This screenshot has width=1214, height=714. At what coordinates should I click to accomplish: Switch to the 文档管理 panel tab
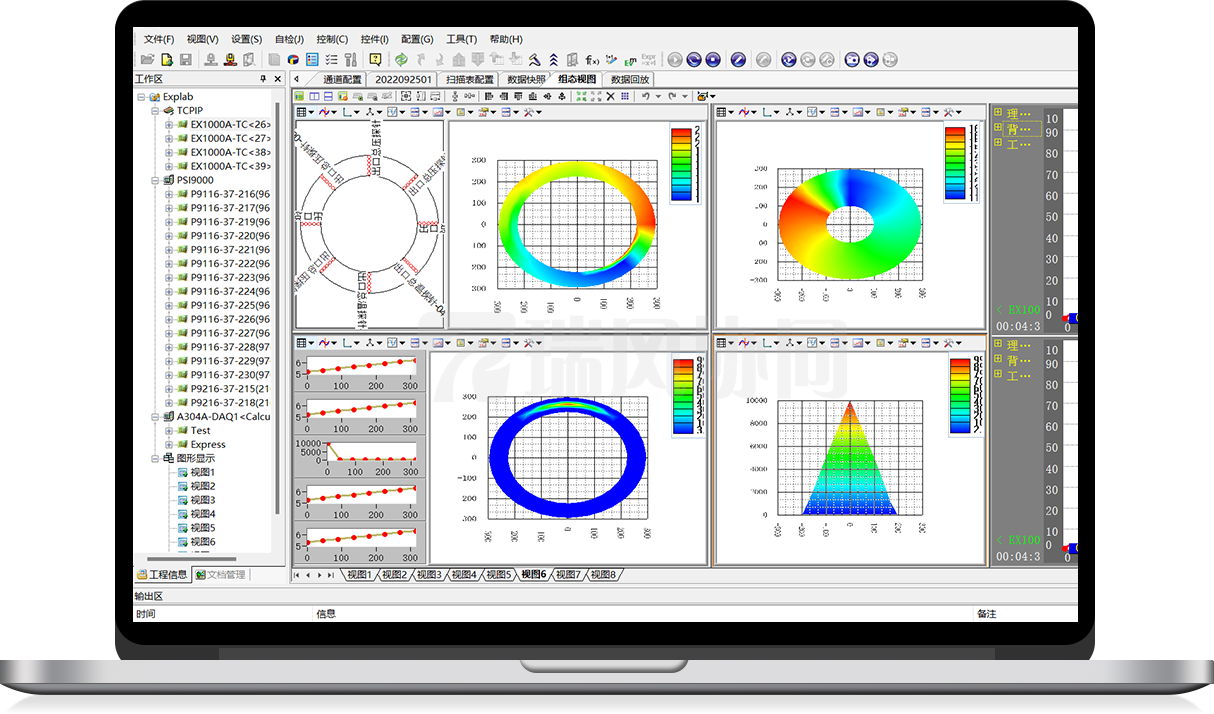[221, 575]
